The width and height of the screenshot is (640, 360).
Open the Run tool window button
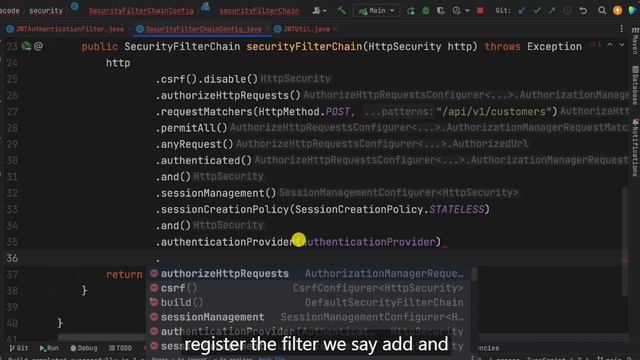coord(49,348)
